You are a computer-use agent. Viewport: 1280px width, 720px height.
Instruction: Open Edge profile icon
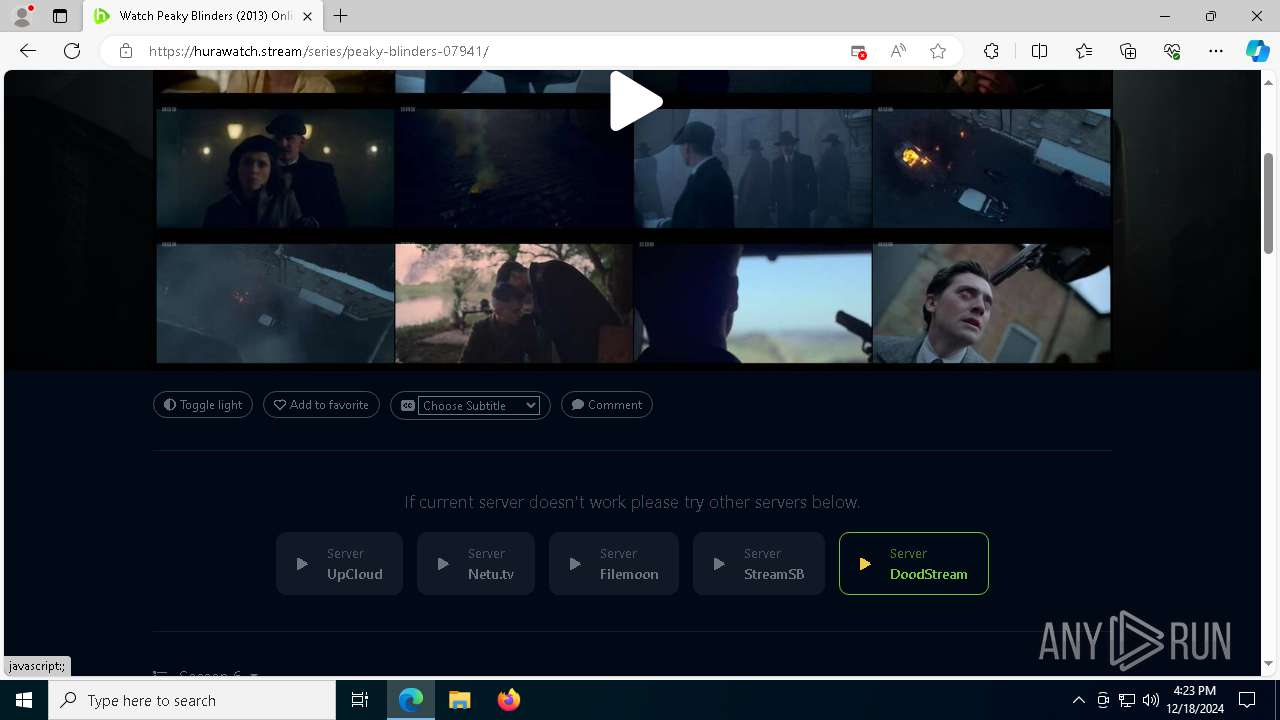click(22, 16)
